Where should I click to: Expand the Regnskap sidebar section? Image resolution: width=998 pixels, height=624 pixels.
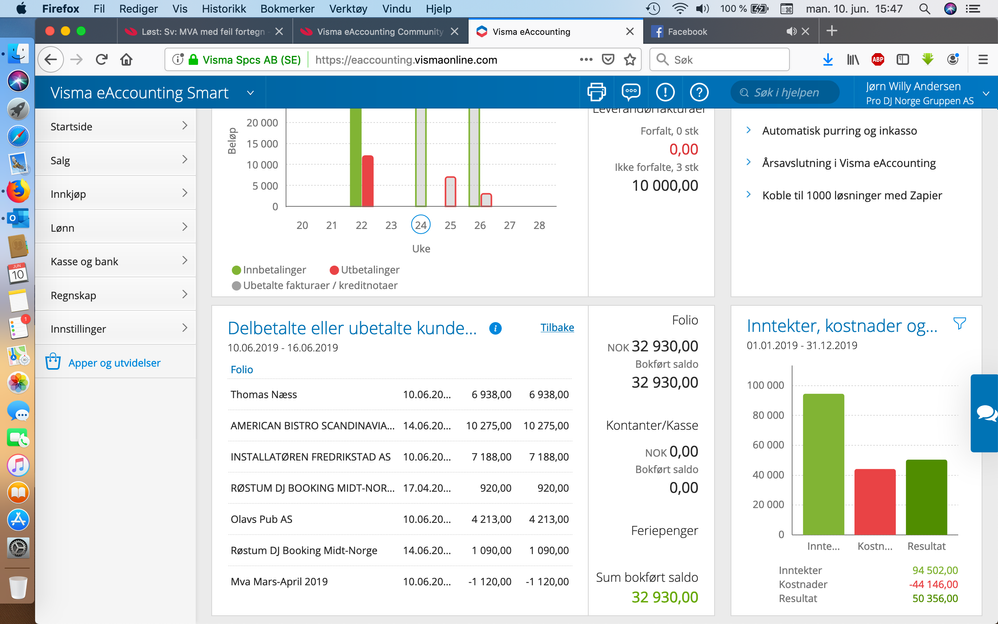[116, 295]
